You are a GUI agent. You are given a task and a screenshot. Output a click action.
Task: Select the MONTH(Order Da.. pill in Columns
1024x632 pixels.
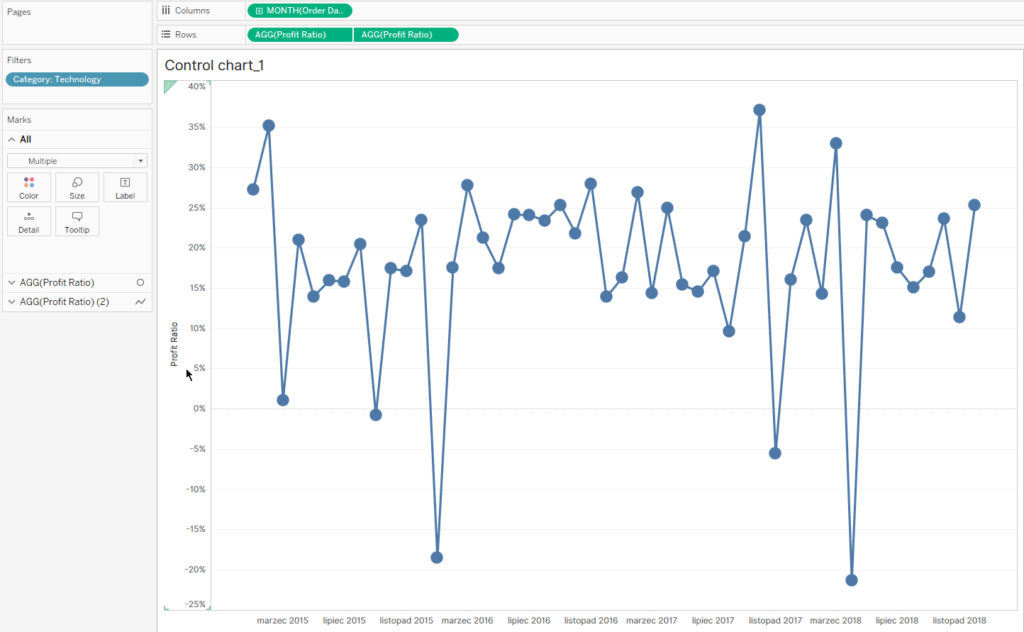point(300,10)
